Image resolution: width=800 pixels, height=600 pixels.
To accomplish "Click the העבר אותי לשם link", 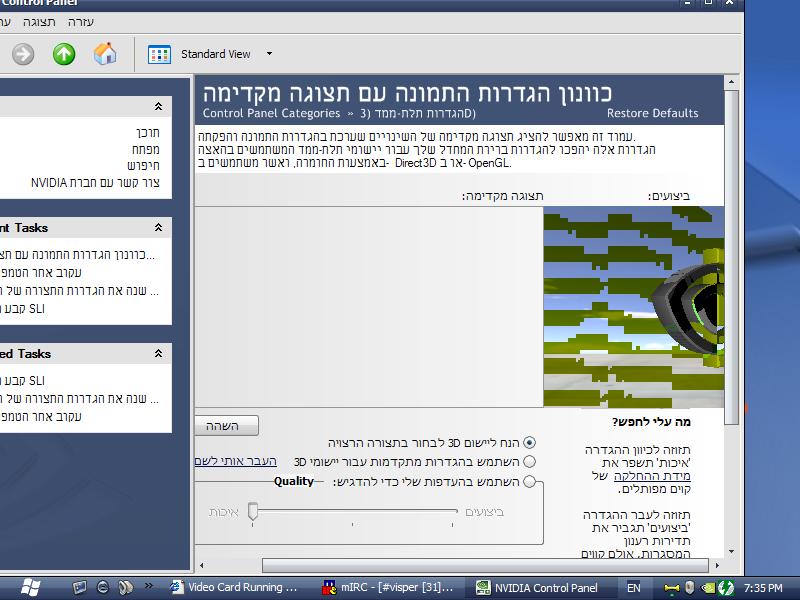I will (236, 461).
